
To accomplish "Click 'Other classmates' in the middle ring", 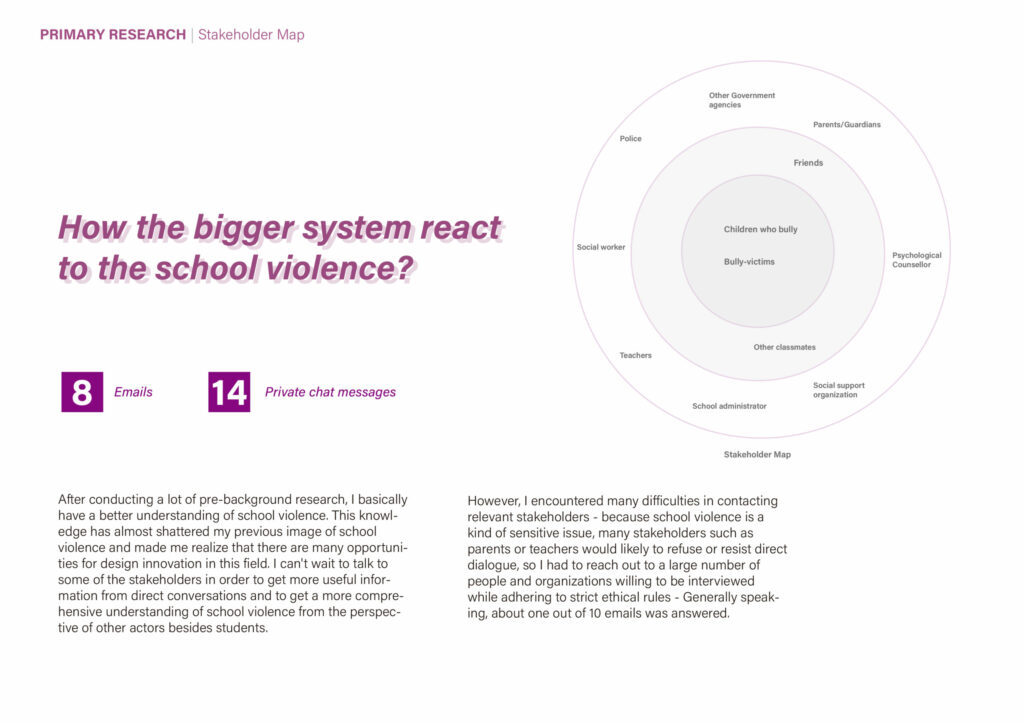I will tap(784, 348).
